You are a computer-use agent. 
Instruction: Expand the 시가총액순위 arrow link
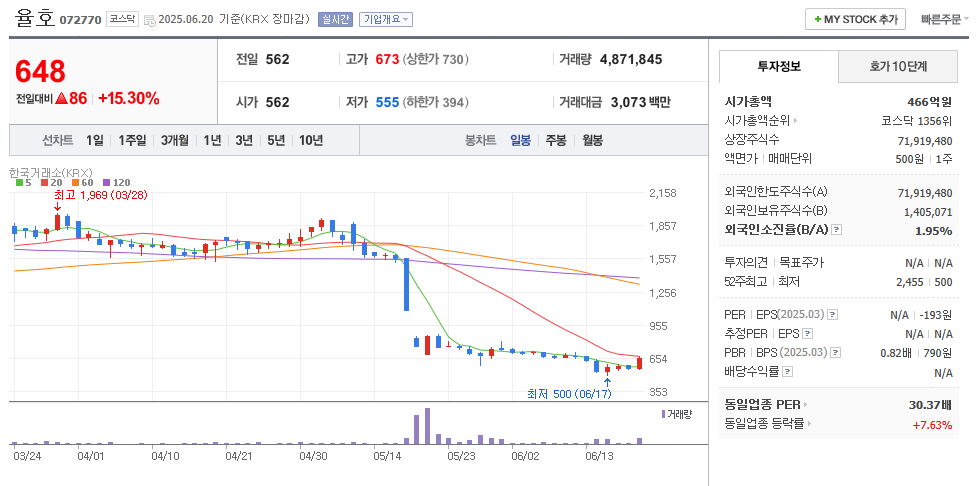click(x=795, y=121)
